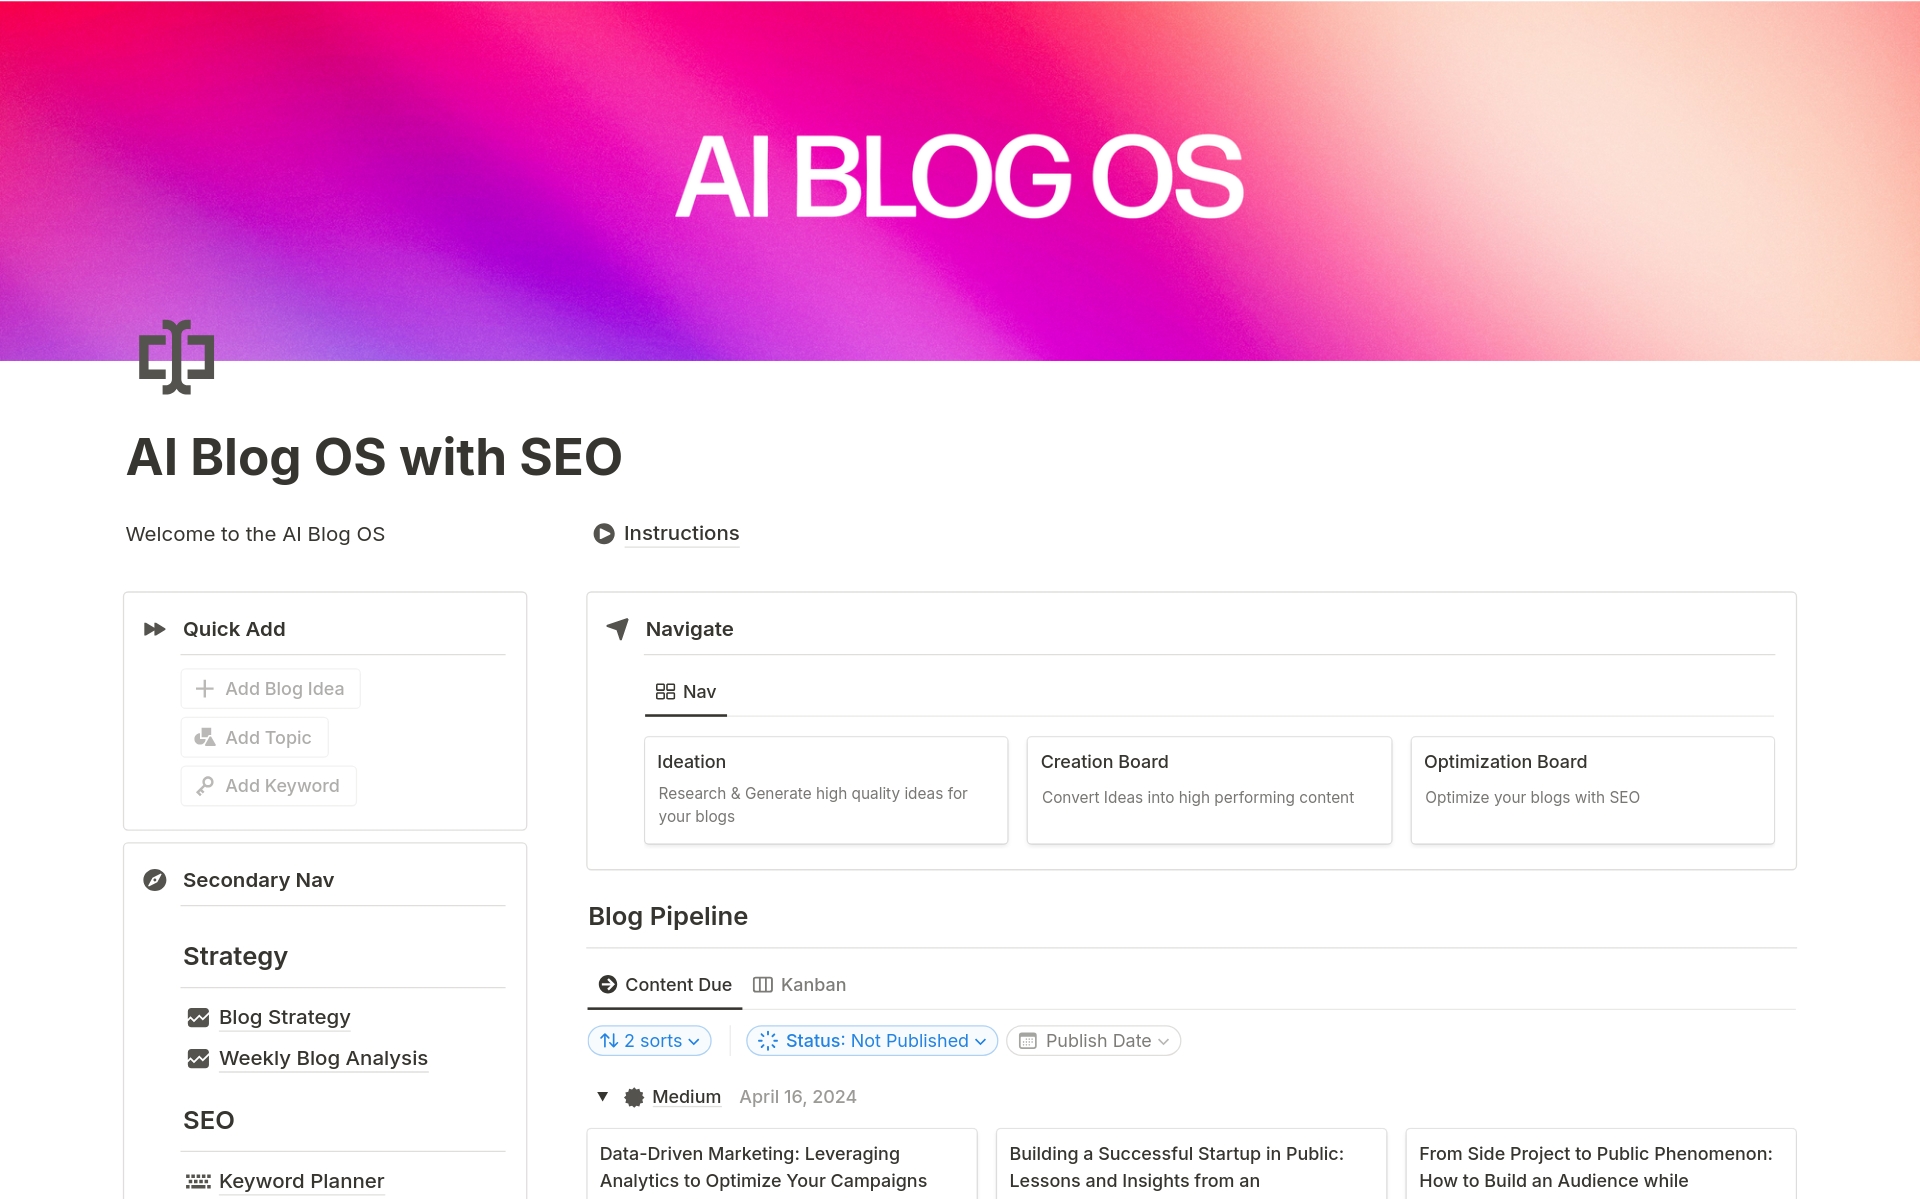Click the Navigate arrow icon
This screenshot has width=1920, height=1199.
618,629
